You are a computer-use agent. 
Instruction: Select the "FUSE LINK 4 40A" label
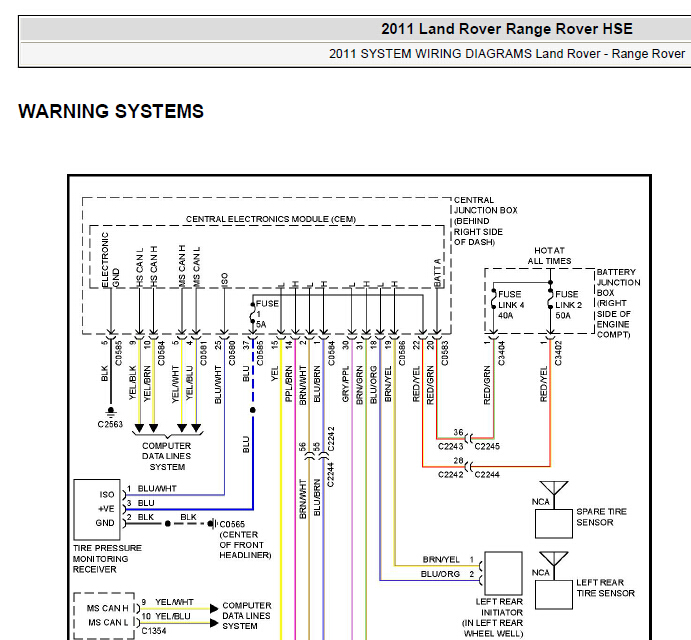[x=511, y=305]
